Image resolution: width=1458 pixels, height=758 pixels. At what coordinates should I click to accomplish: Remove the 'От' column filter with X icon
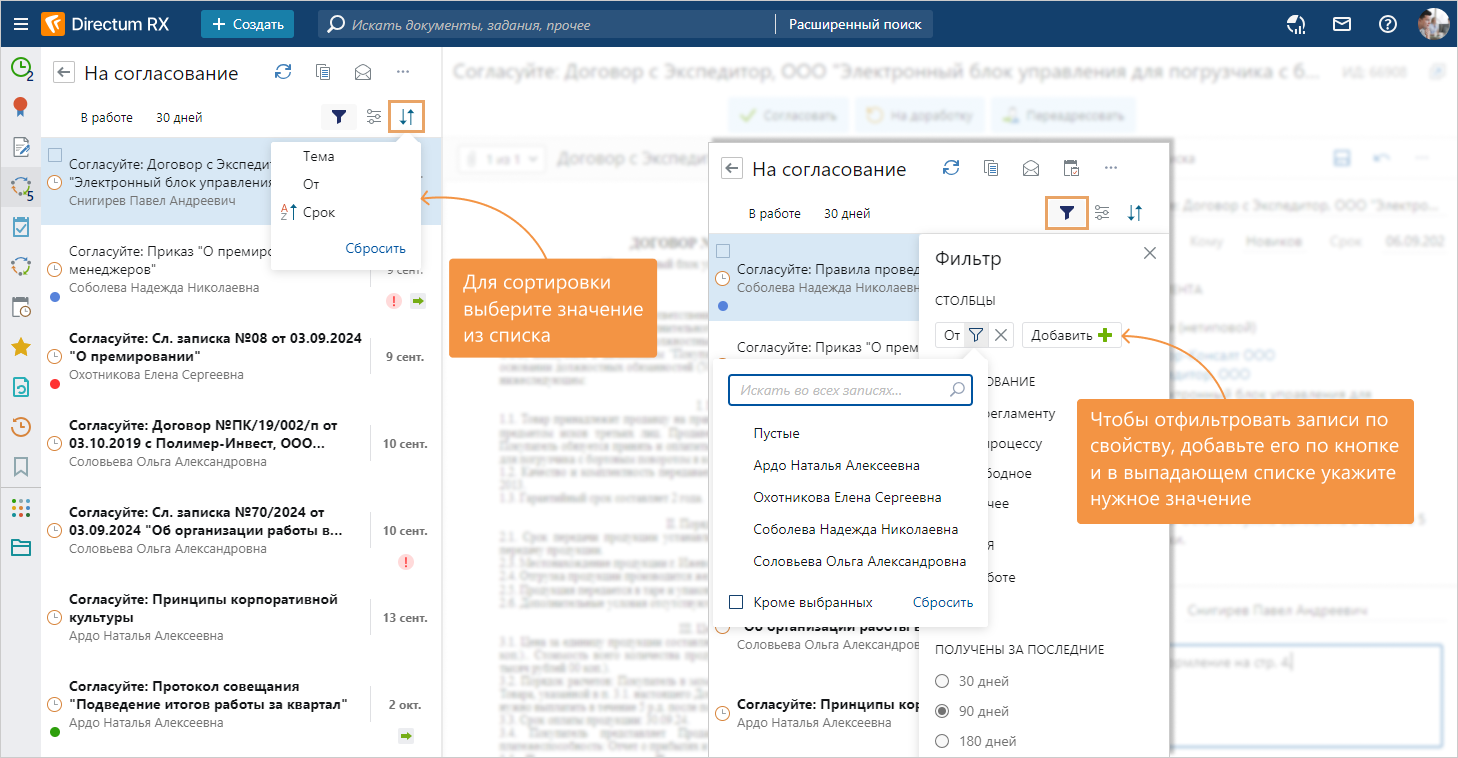1001,336
